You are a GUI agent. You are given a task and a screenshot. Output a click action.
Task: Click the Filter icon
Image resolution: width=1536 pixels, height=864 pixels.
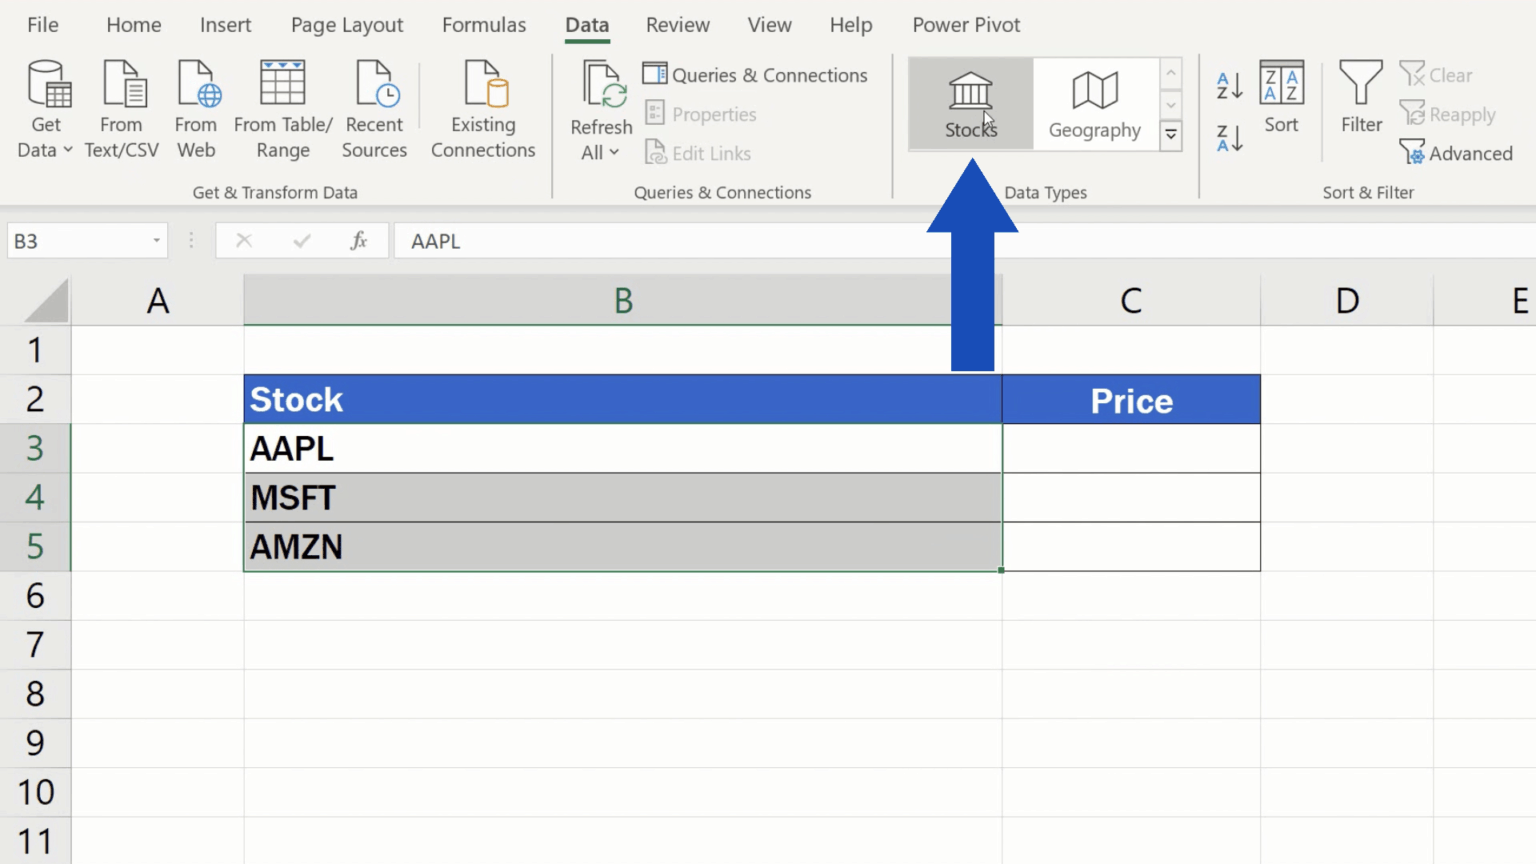click(1360, 95)
